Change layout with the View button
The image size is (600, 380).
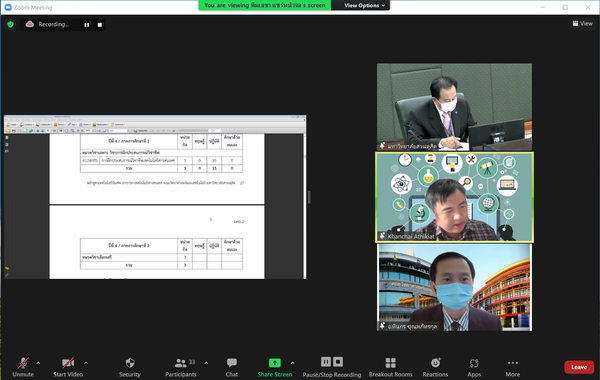coord(582,24)
